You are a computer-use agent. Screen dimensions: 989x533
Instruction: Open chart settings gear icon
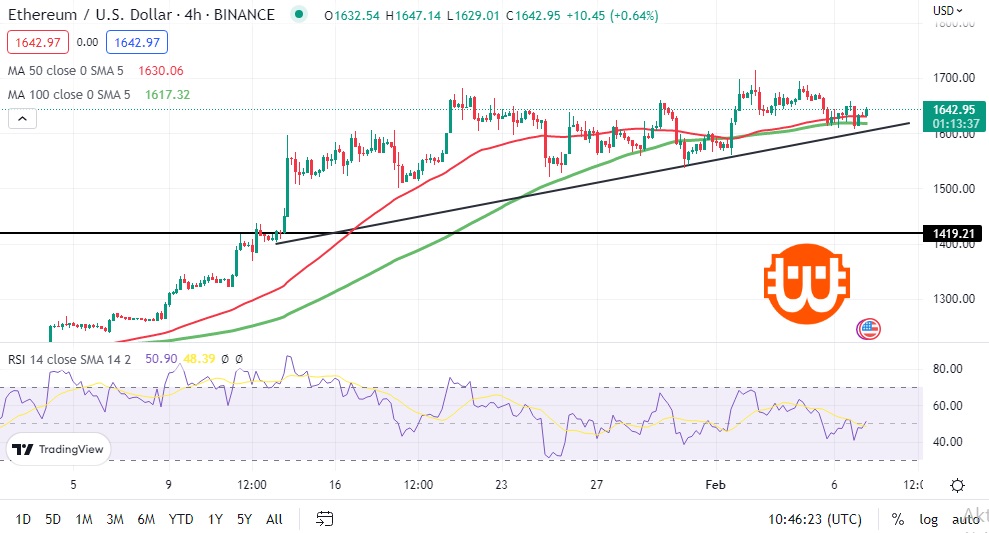957,485
